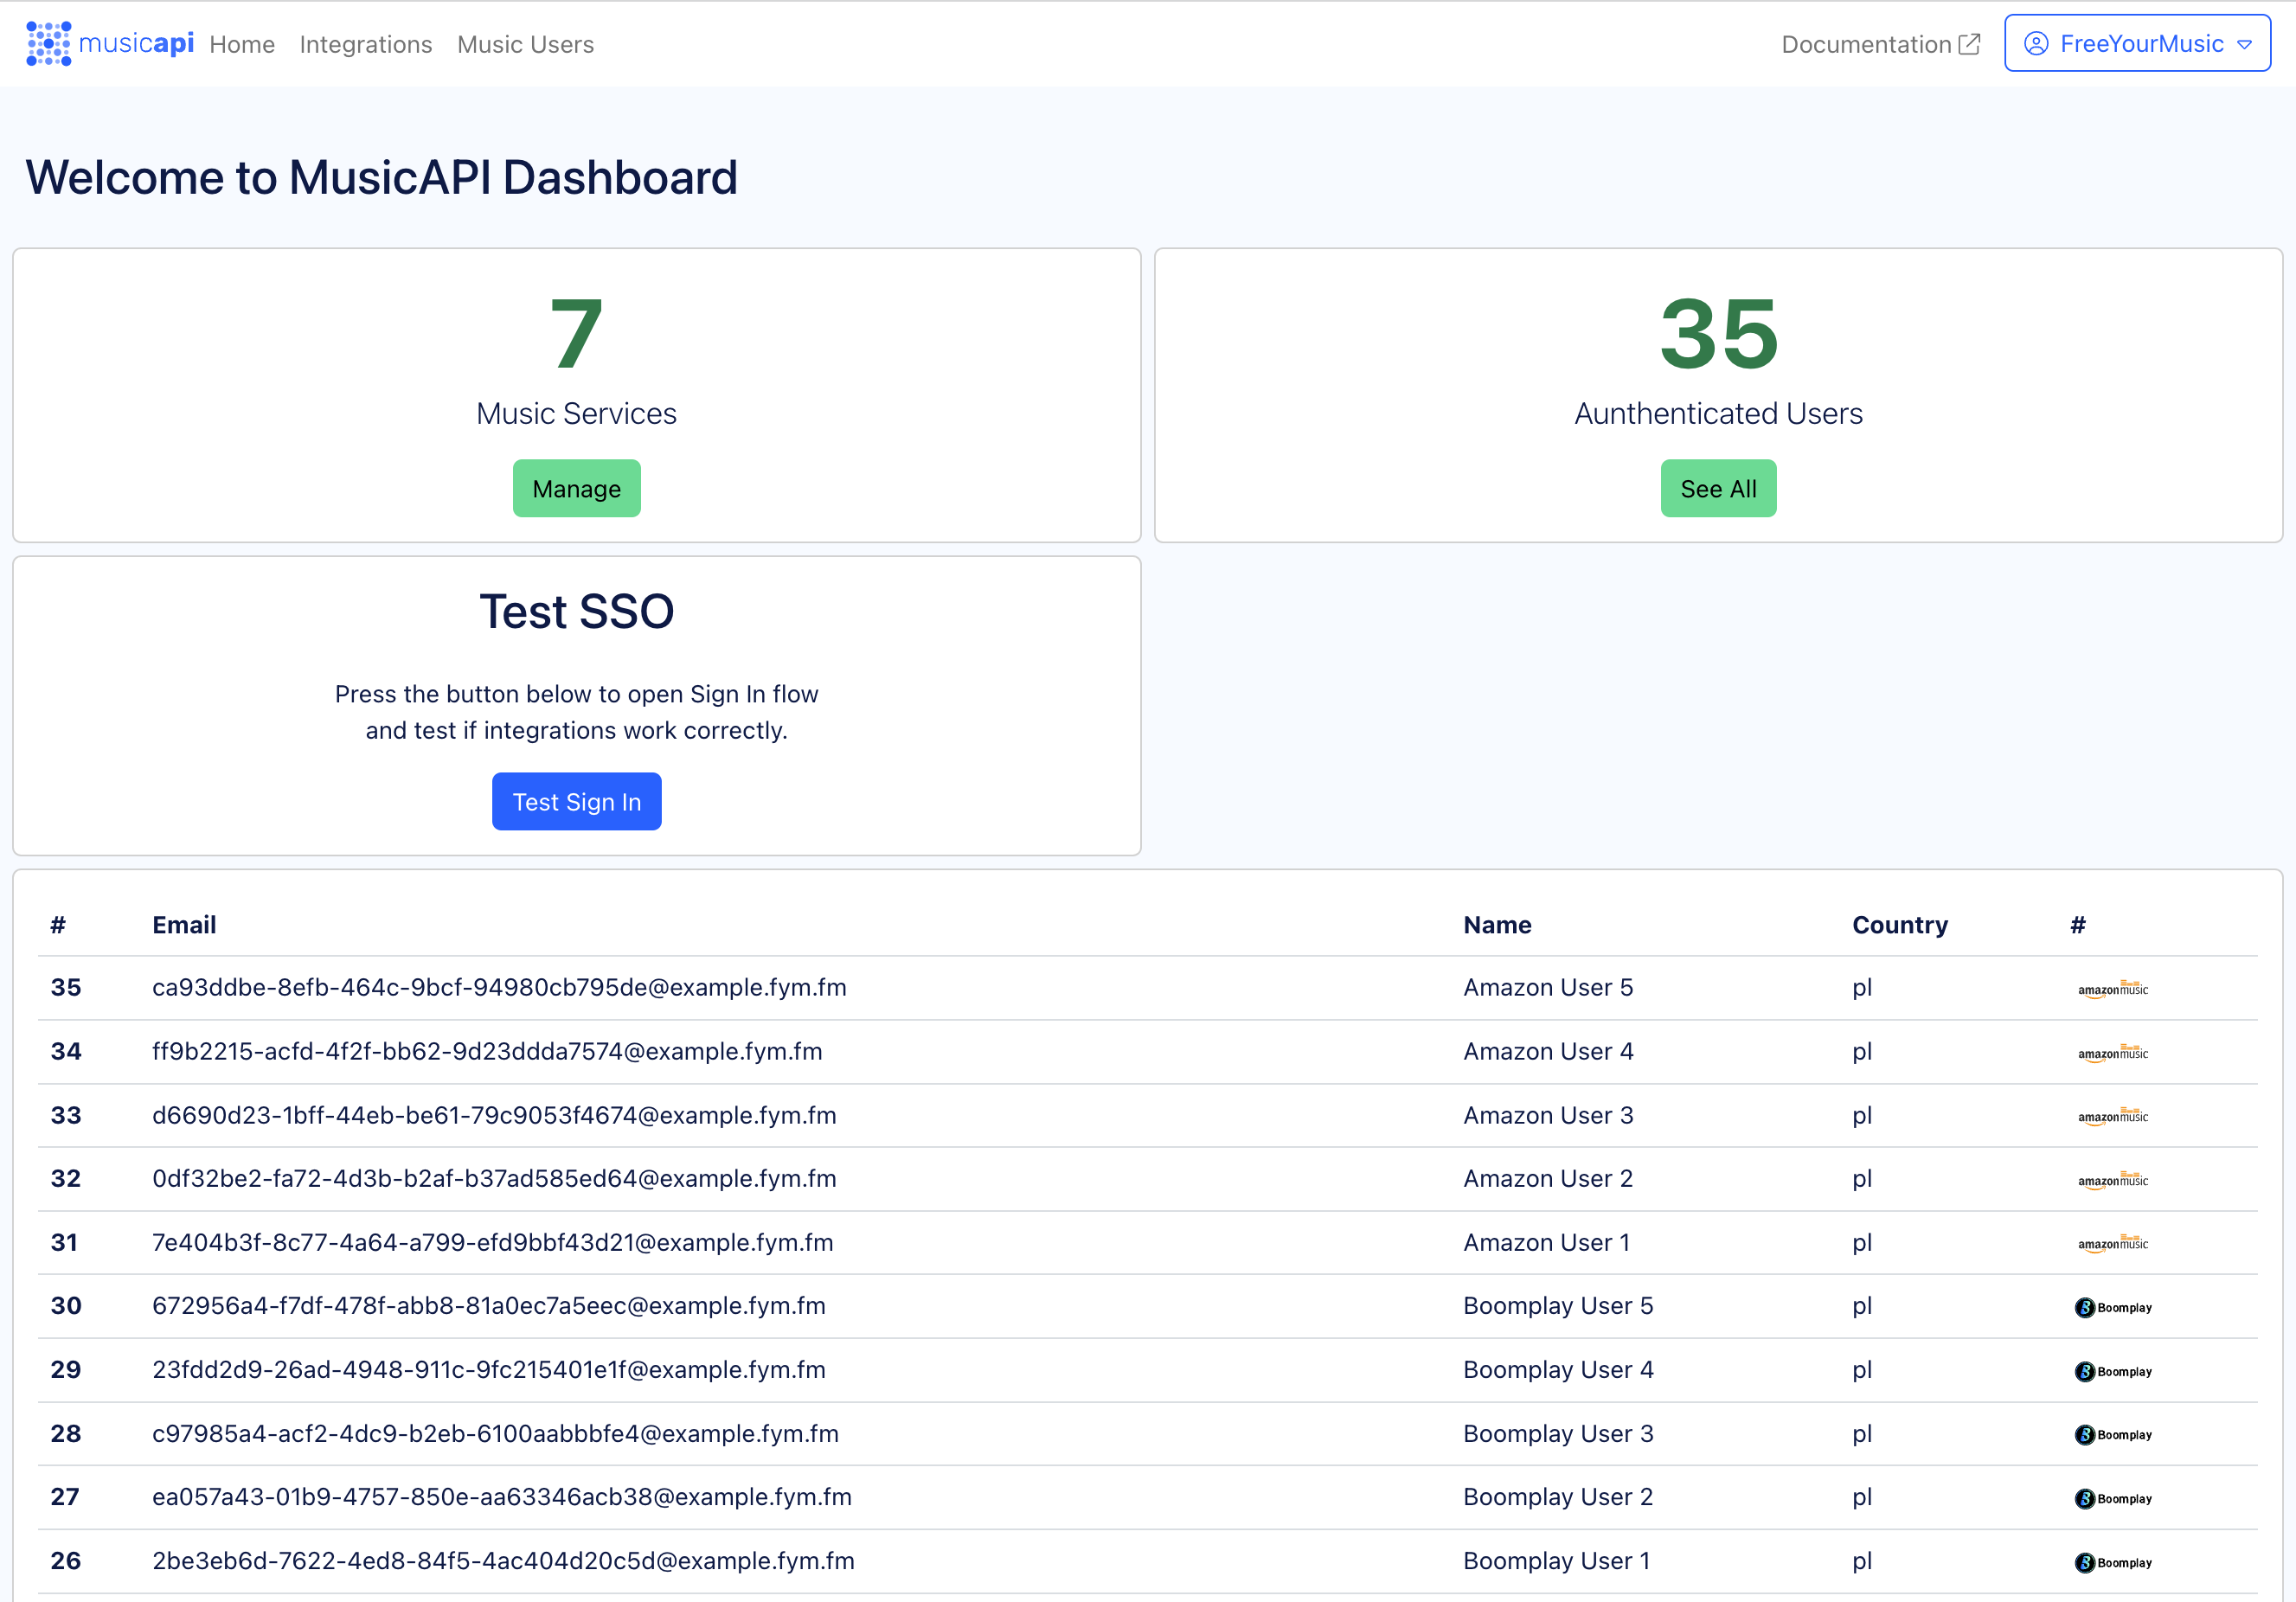This screenshot has width=2296, height=1602.
Task: Go to Music Users section
Action: coord(525,44)
